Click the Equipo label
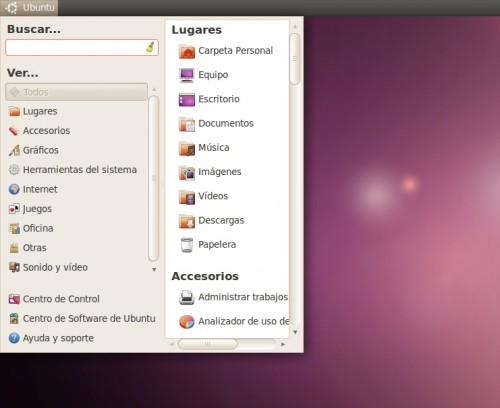Image resolution: width=500 pixels, height=408 pixels. [x=213, y=75]
